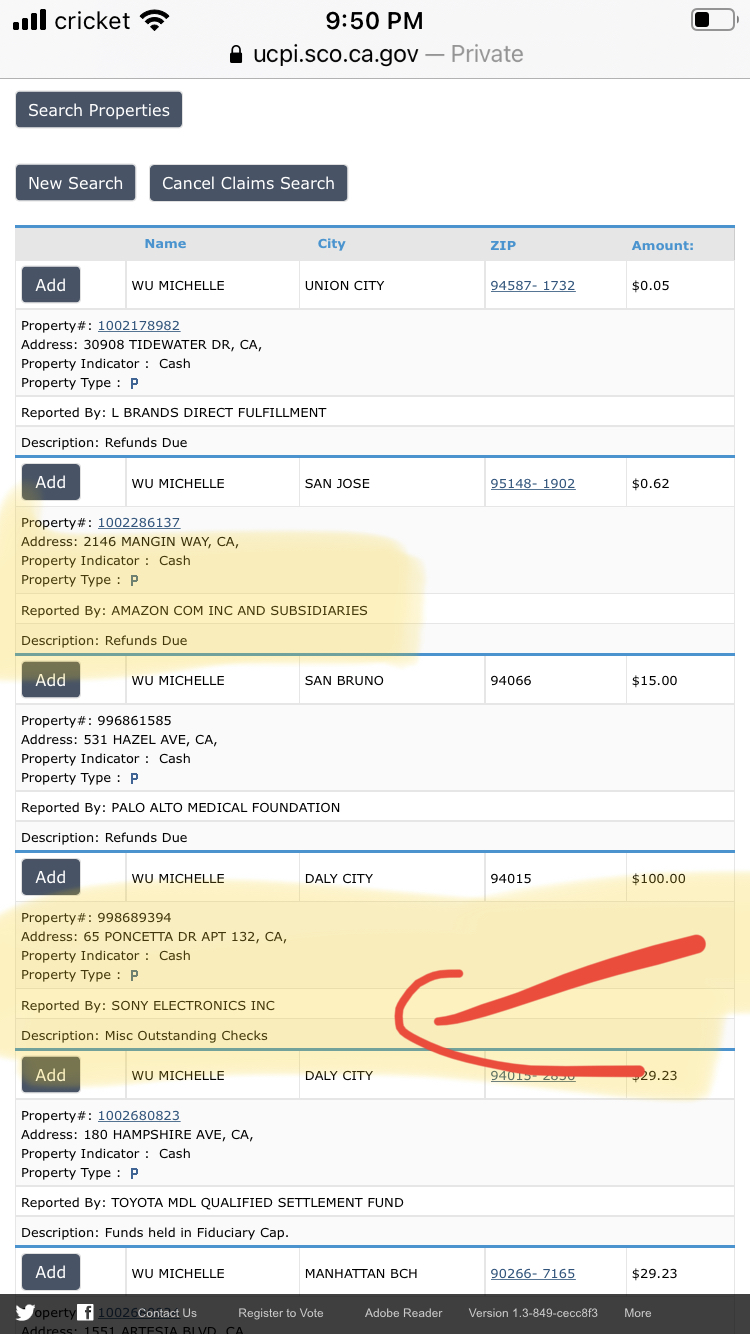Select Reported By SONY ELECTRONICS INC
The image size is (750, 1334).
pyautogui.click(x=148, y=1005)
